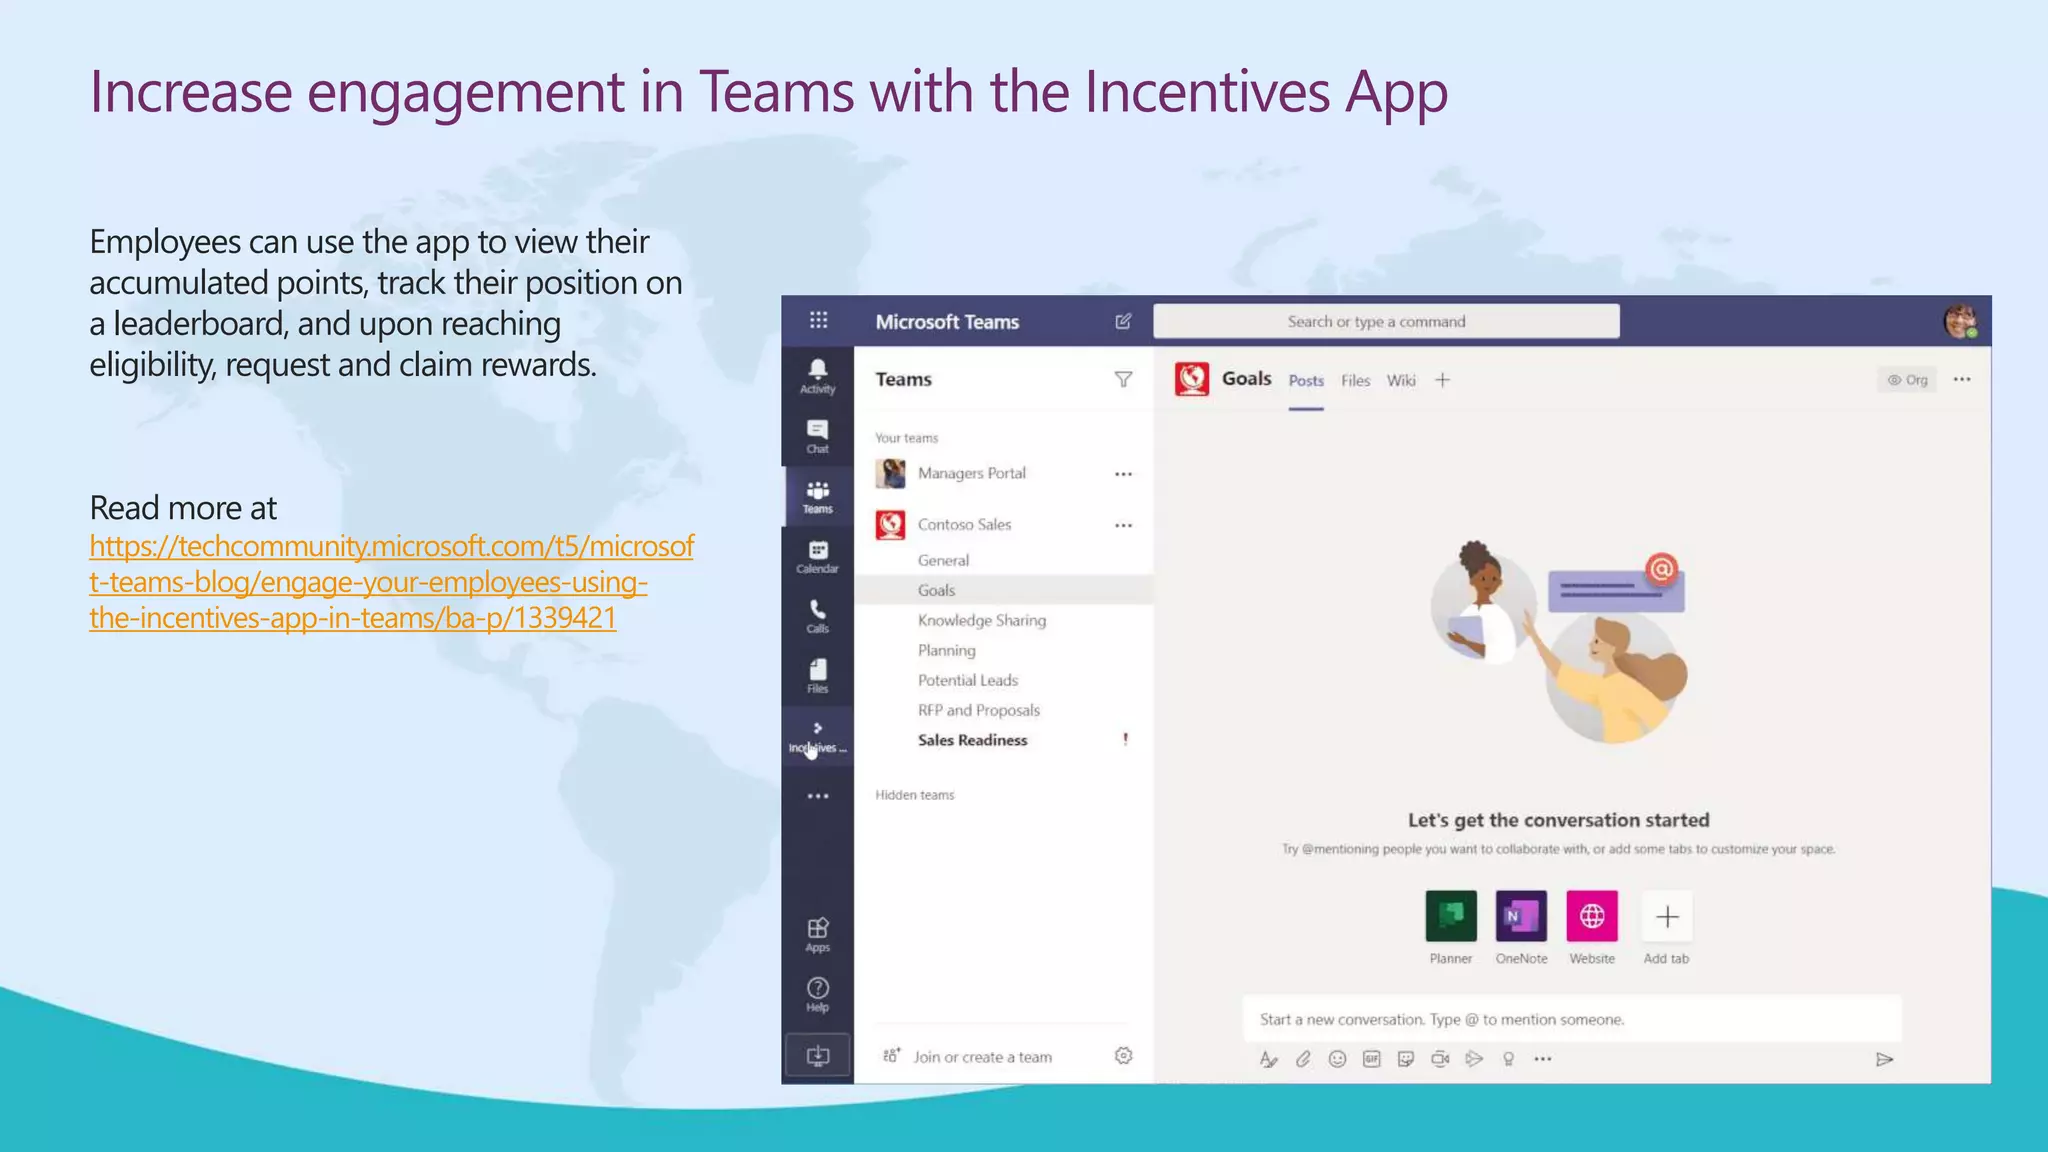2048x1152 pixels.
Task: Start a Meet now video call
Action: (x=1440, y=1059)
